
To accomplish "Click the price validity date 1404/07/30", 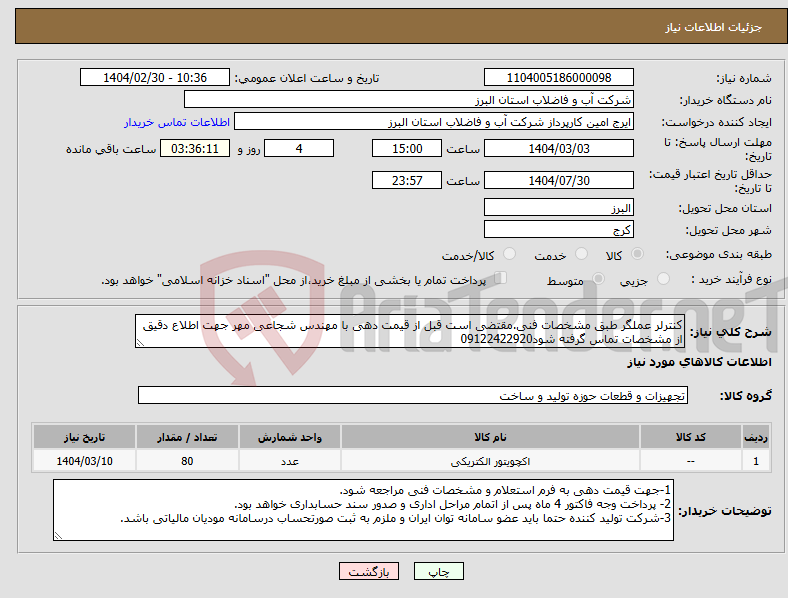I will point(558,180).
